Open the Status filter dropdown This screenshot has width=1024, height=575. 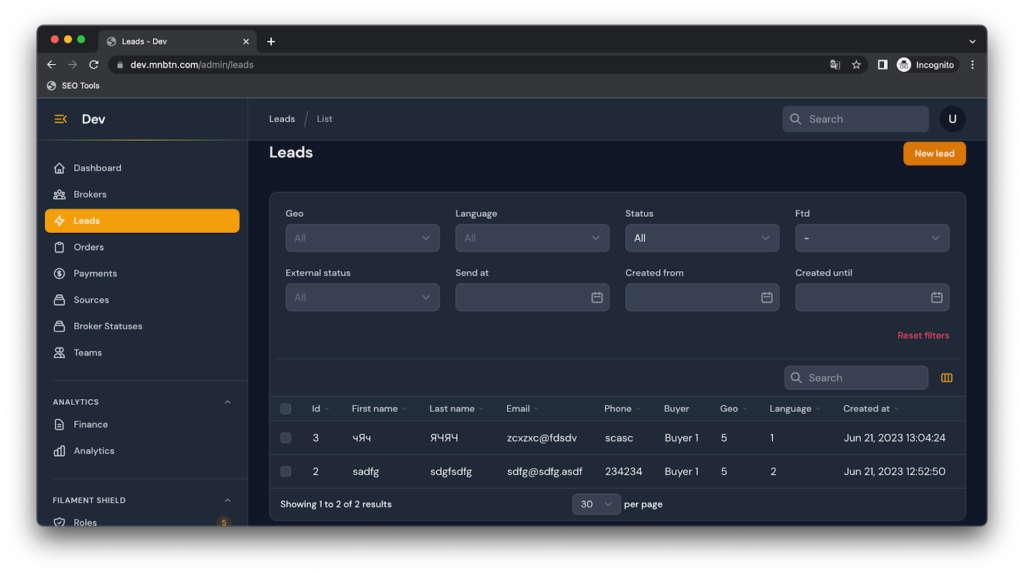click(701, 238)
